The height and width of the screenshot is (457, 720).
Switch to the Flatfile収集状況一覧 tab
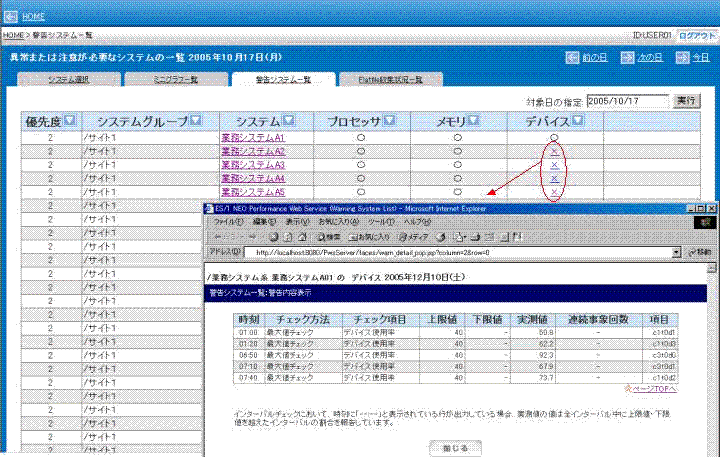391,79
